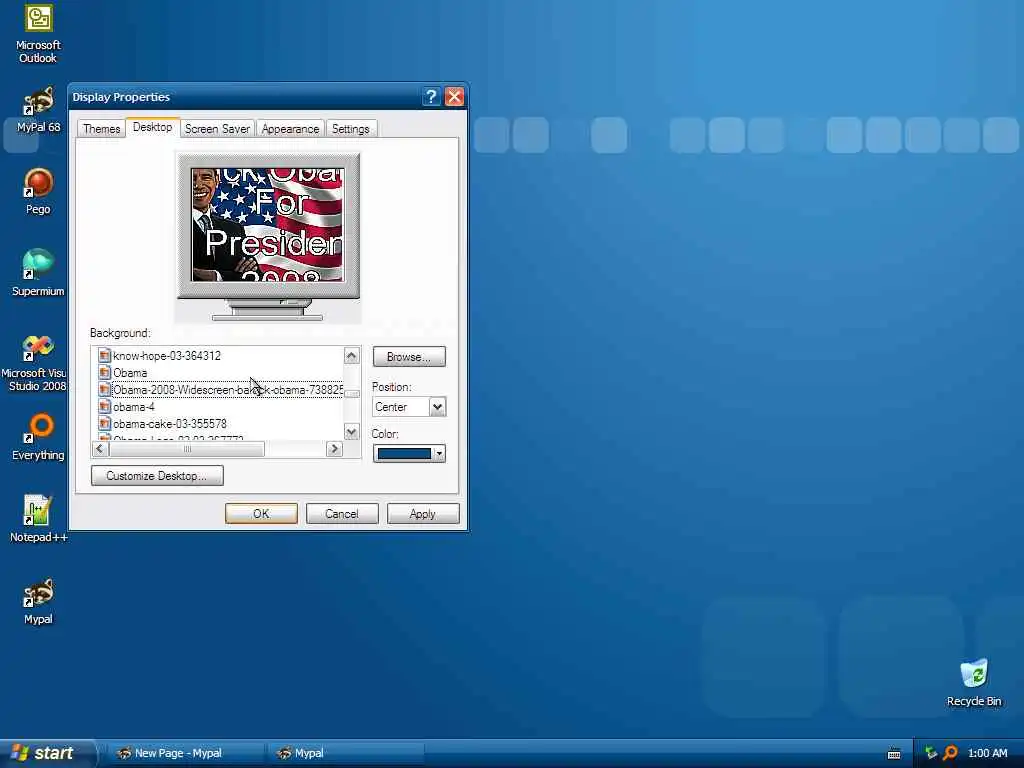The width and height of the screenshot is (1024, 768).
Task: Click Customize Desktop... button
Action: [157, 475]
